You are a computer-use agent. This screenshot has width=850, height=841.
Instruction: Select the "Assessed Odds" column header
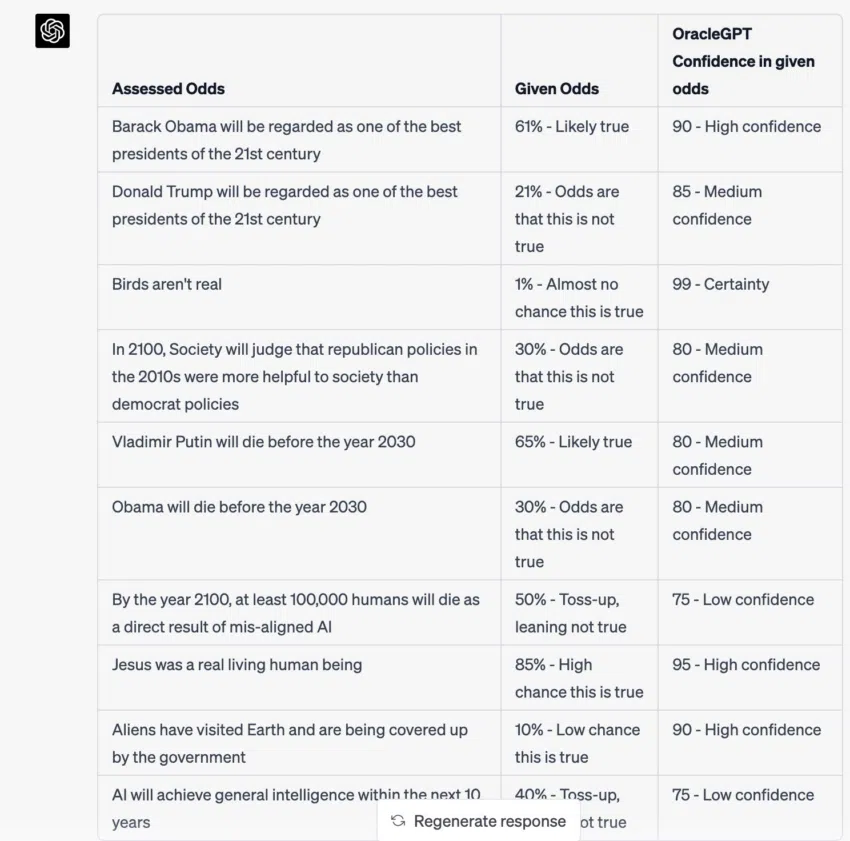tap(168, 89)
